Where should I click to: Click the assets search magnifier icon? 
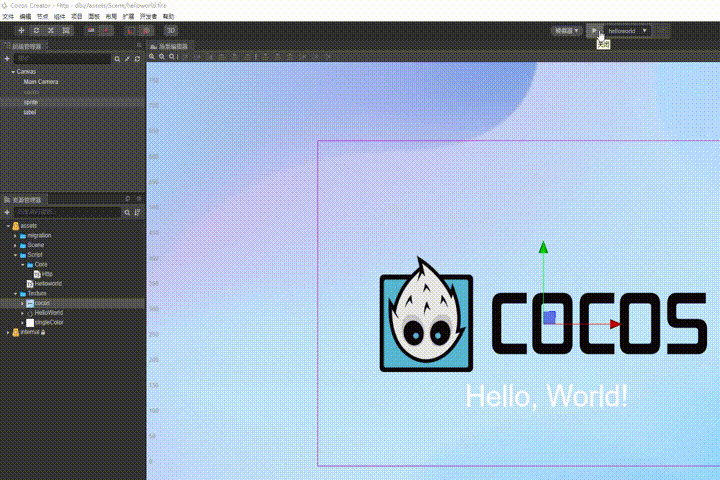pyautogui.click(x=127, y=212)
